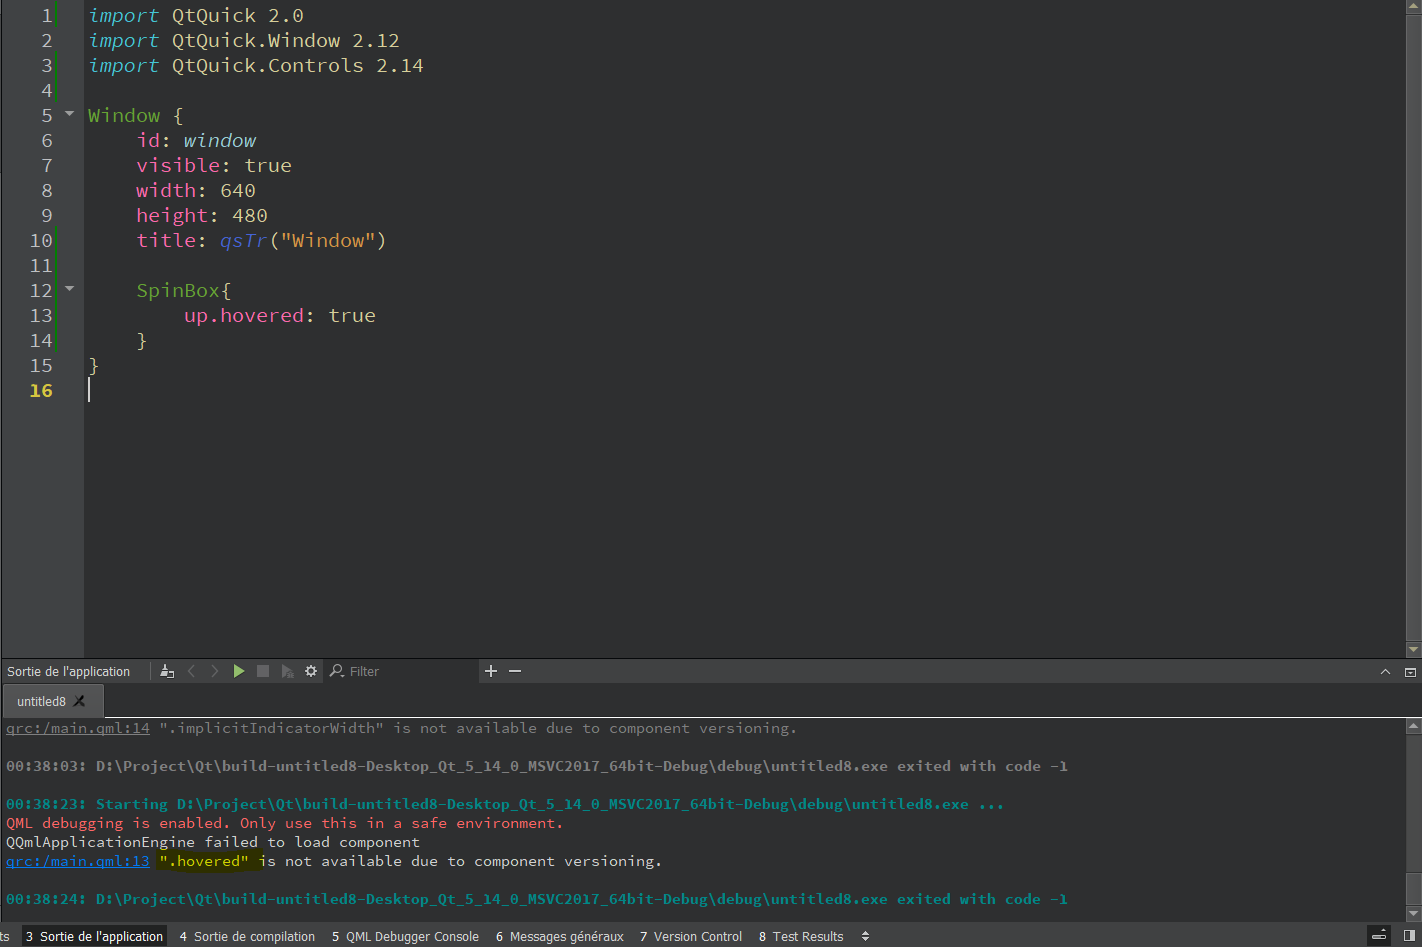Click the attach debugger icon beside Stop
Viewport: 1422px width, 947px height.
click(x=287, y=671)
